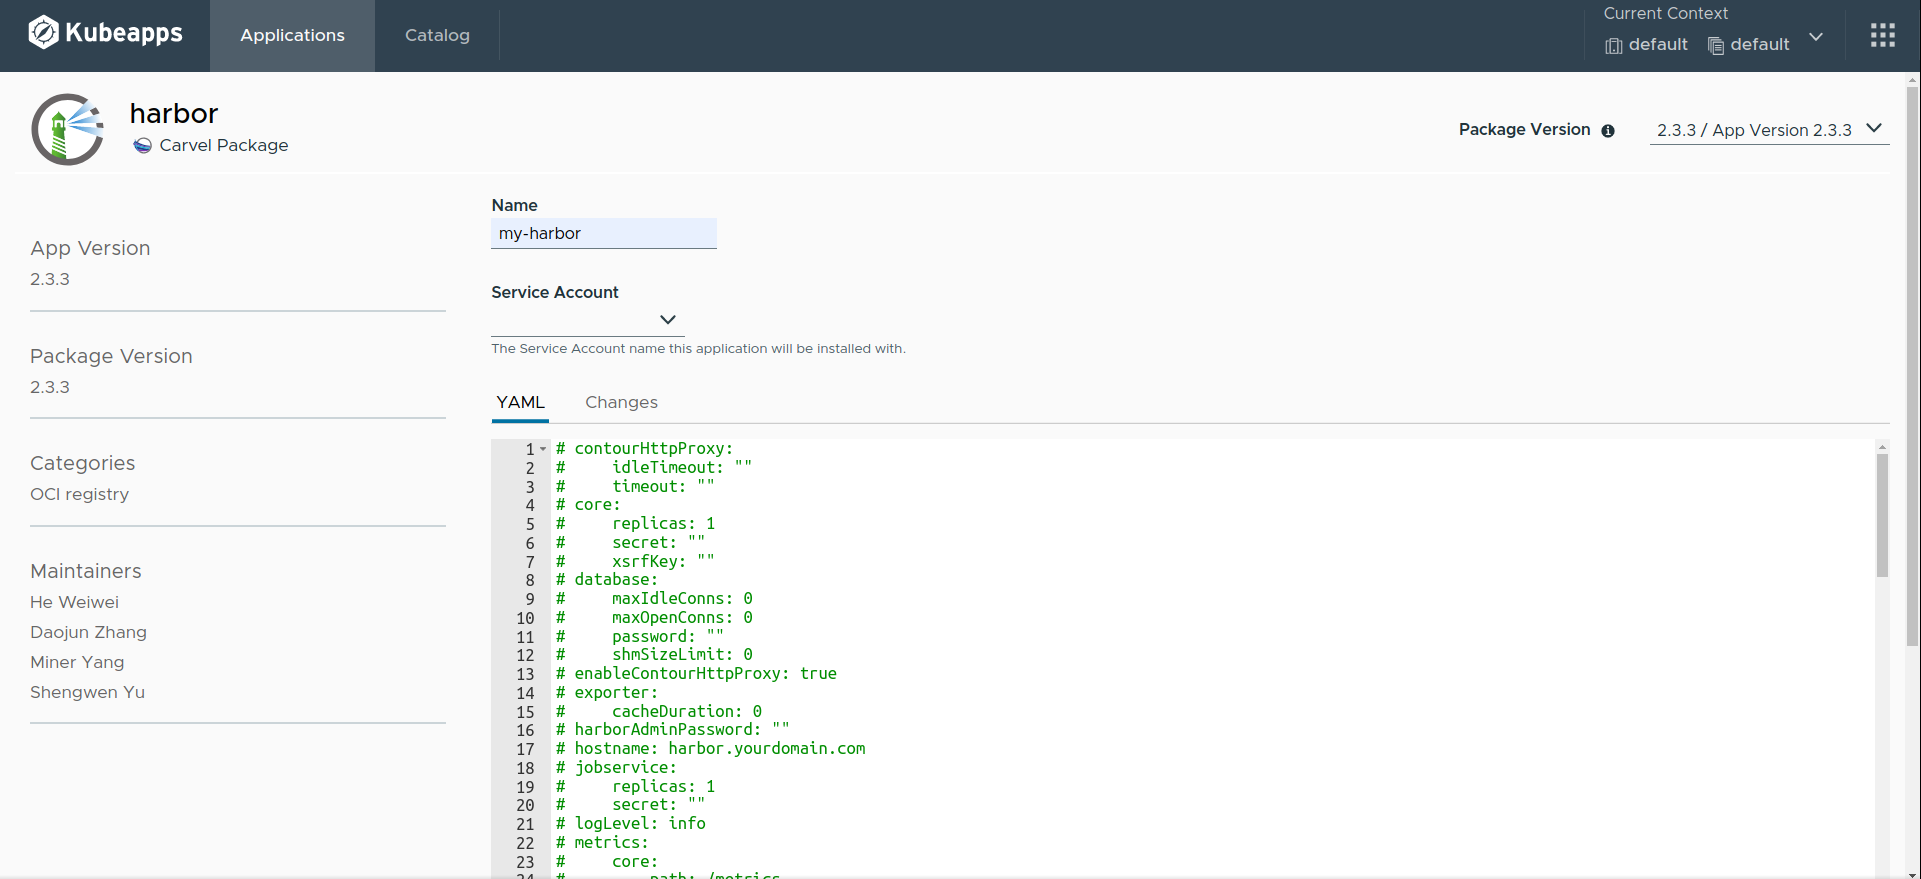The image size is (1921, 879).
Task: Click the Kubeapps logo icon
Action: (x=43, y=33)
